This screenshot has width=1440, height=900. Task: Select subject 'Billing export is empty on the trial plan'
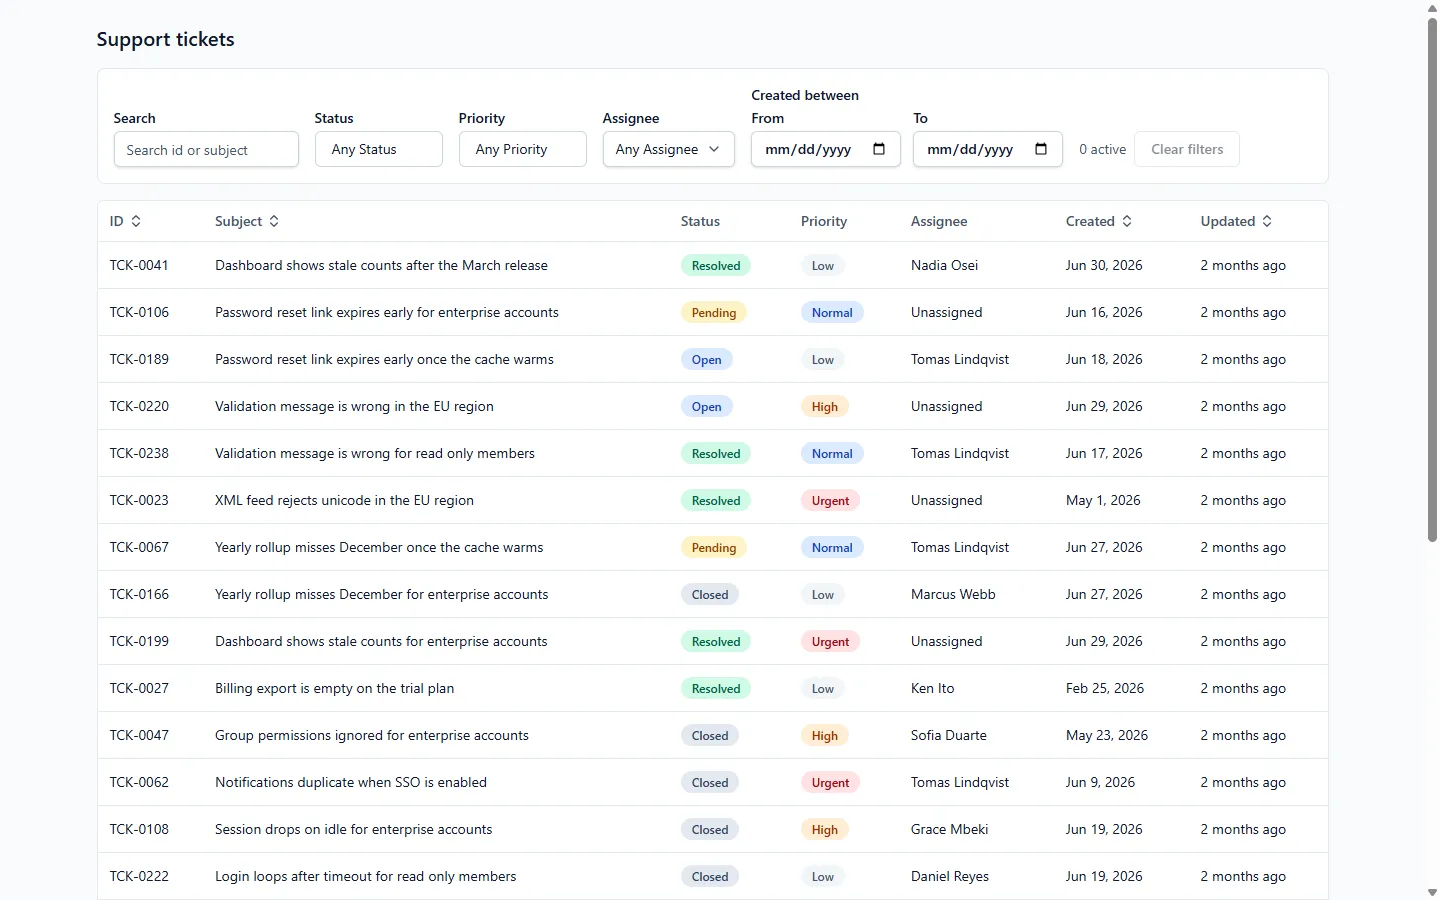click(334, 688)
